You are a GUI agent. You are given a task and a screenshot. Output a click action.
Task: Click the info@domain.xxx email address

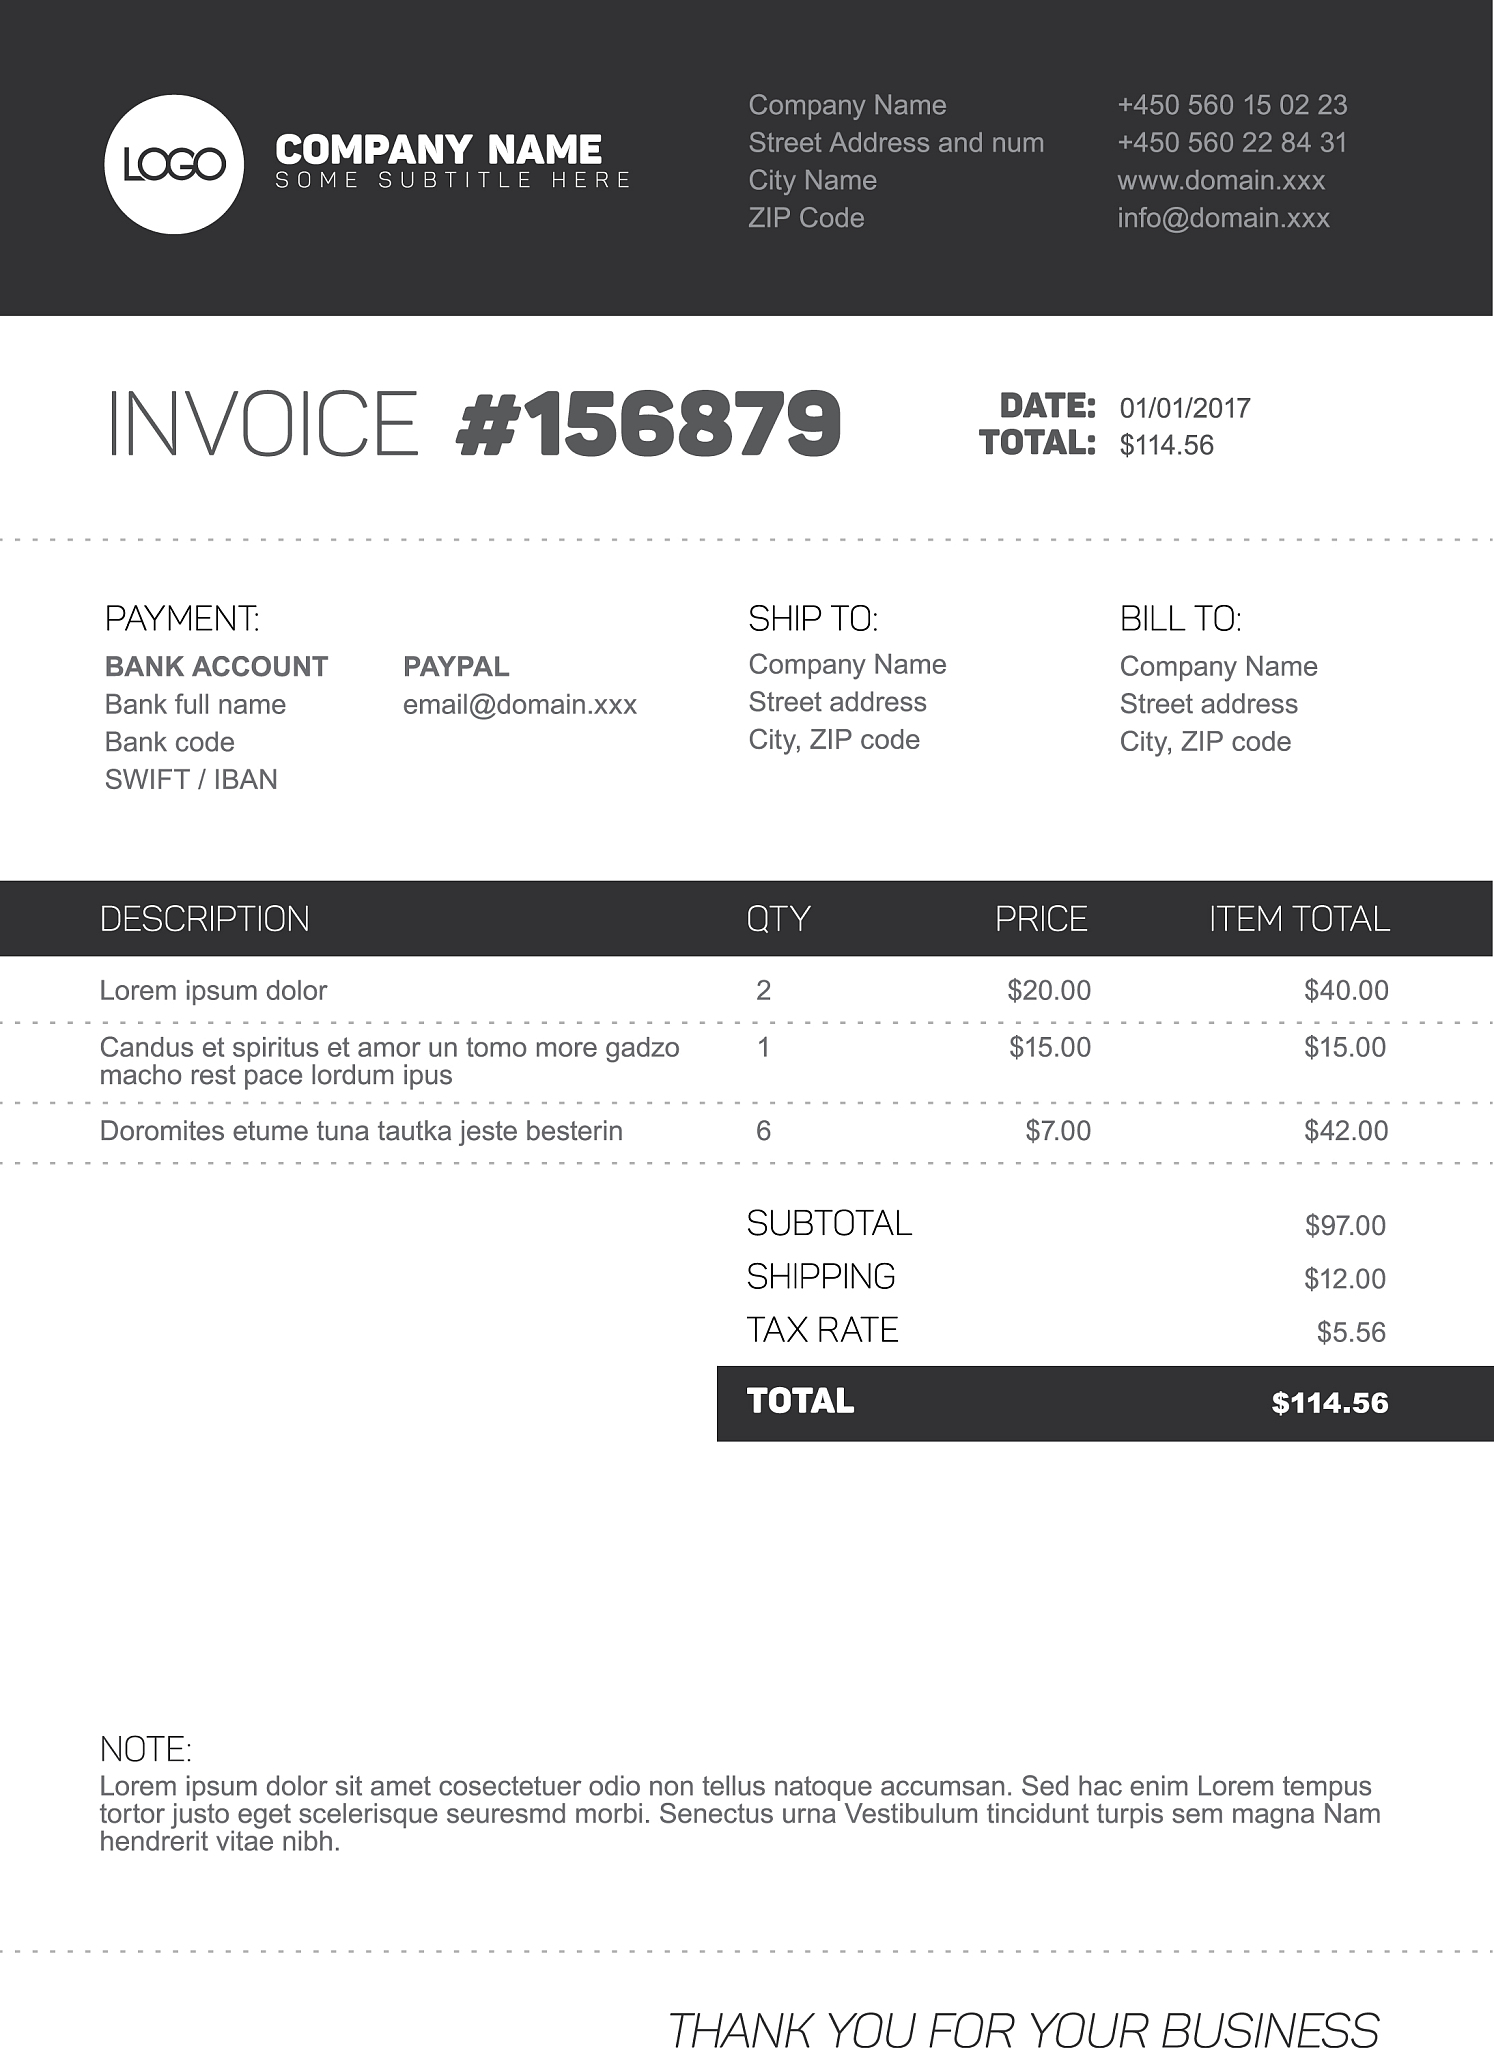point(1223,218)
